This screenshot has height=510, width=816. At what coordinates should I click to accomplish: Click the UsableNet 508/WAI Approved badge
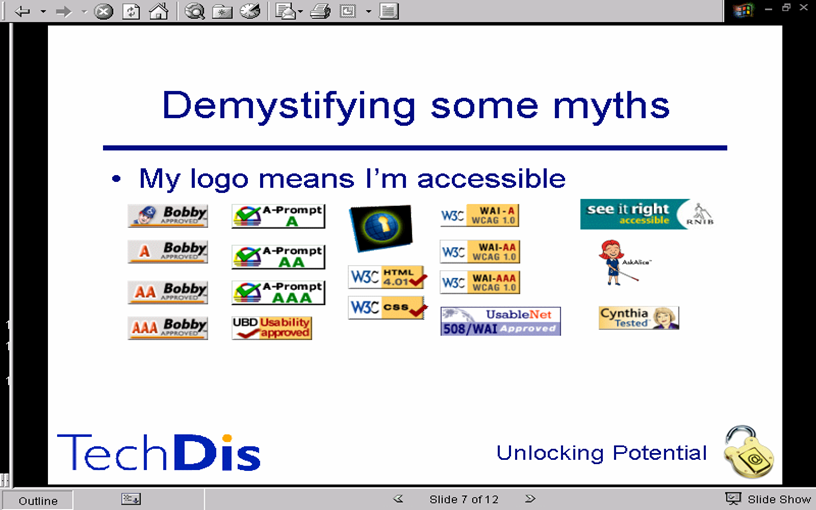(x=501, y=321)
